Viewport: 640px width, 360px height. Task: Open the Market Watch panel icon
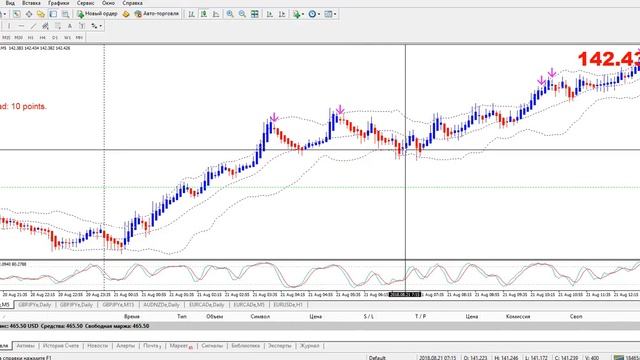point(17,14)
